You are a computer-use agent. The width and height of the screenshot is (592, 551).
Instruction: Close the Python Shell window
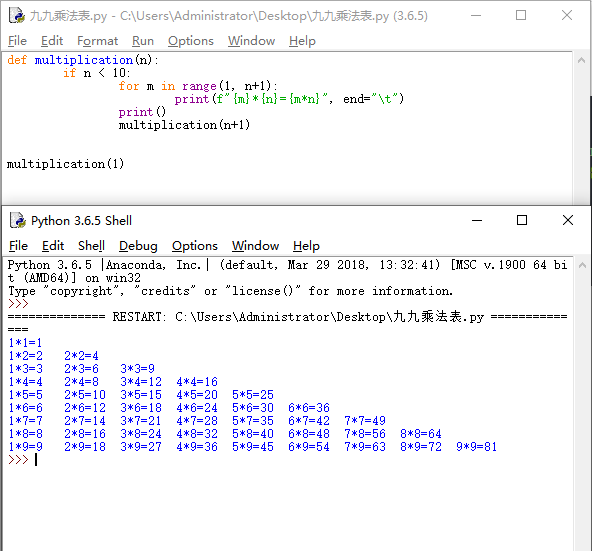(568, 220)
